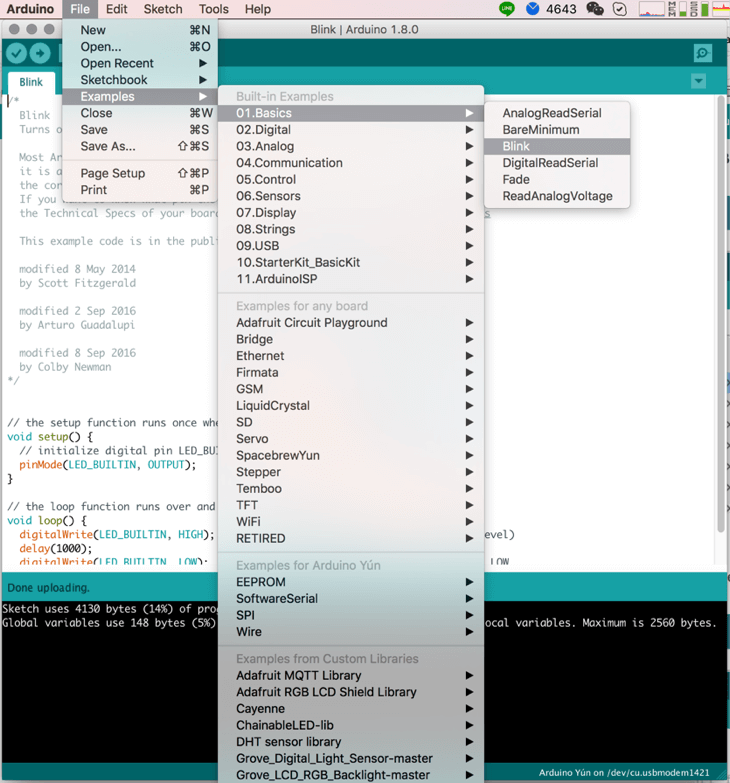Expand the 07.Display examples submenu
The image size is (730, 783).
(x=351, y=213)
